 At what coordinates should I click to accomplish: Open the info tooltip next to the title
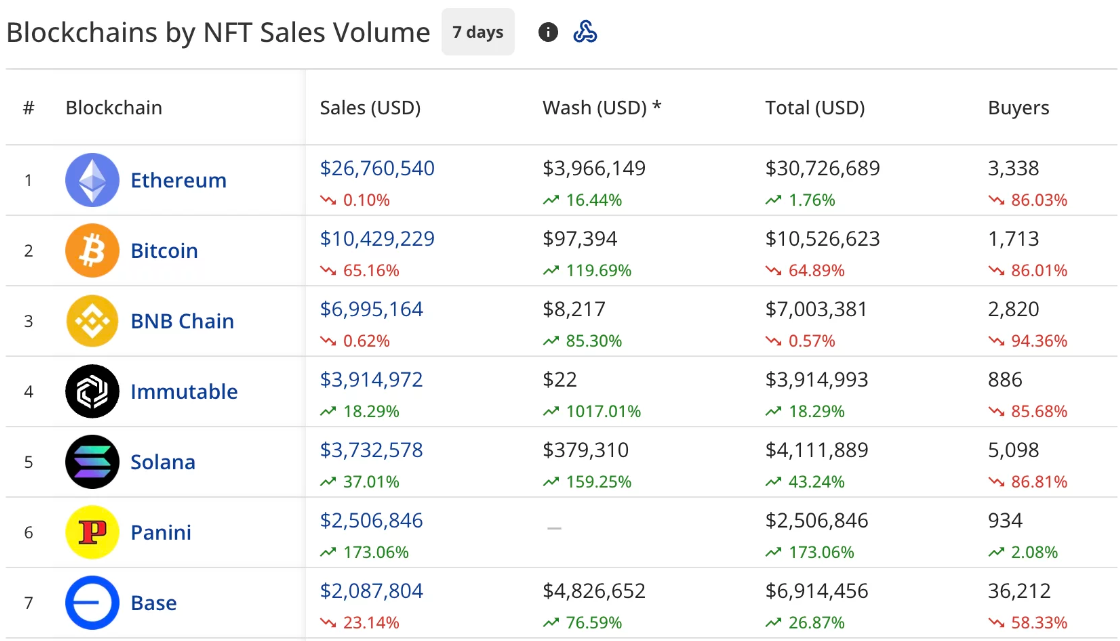548,31
